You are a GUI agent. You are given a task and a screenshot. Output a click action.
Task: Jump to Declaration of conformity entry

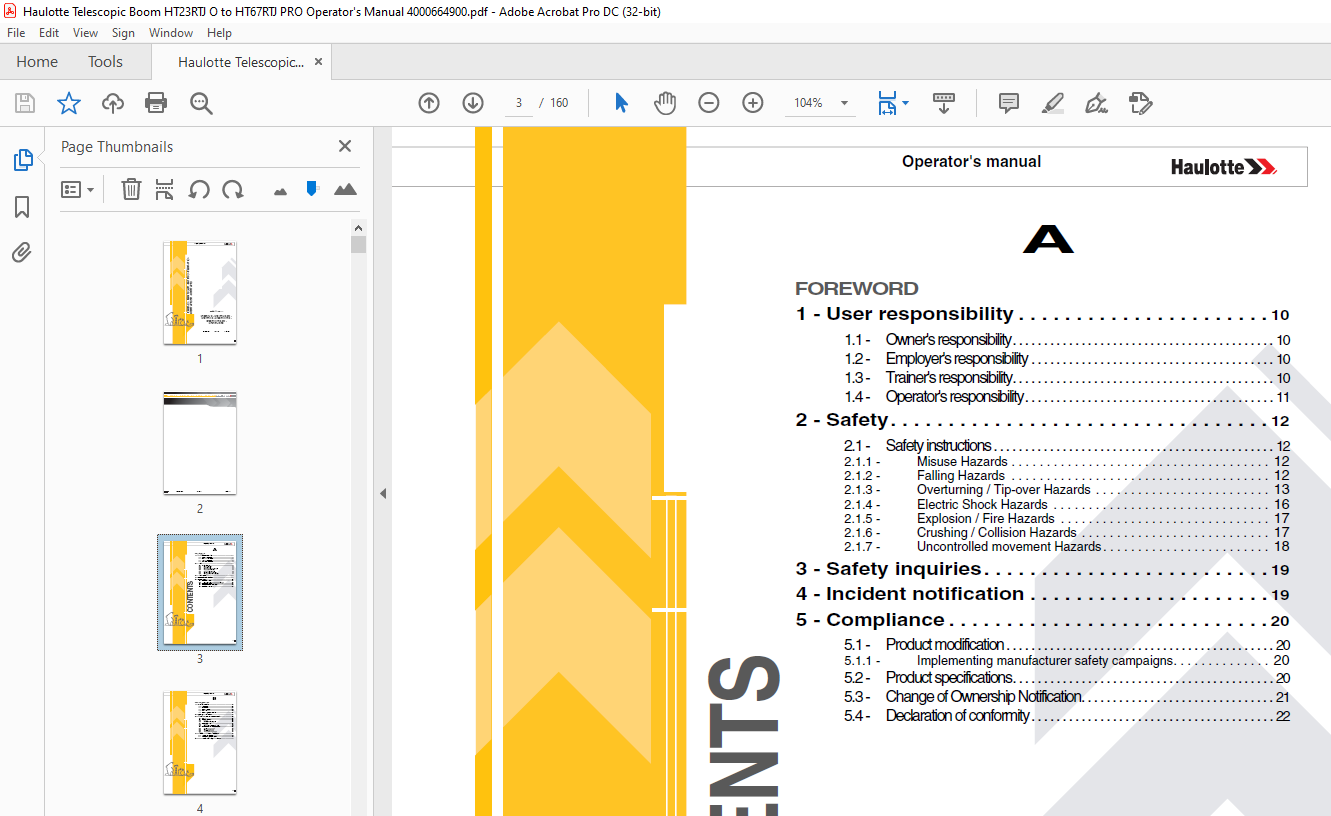point(1067,716)
